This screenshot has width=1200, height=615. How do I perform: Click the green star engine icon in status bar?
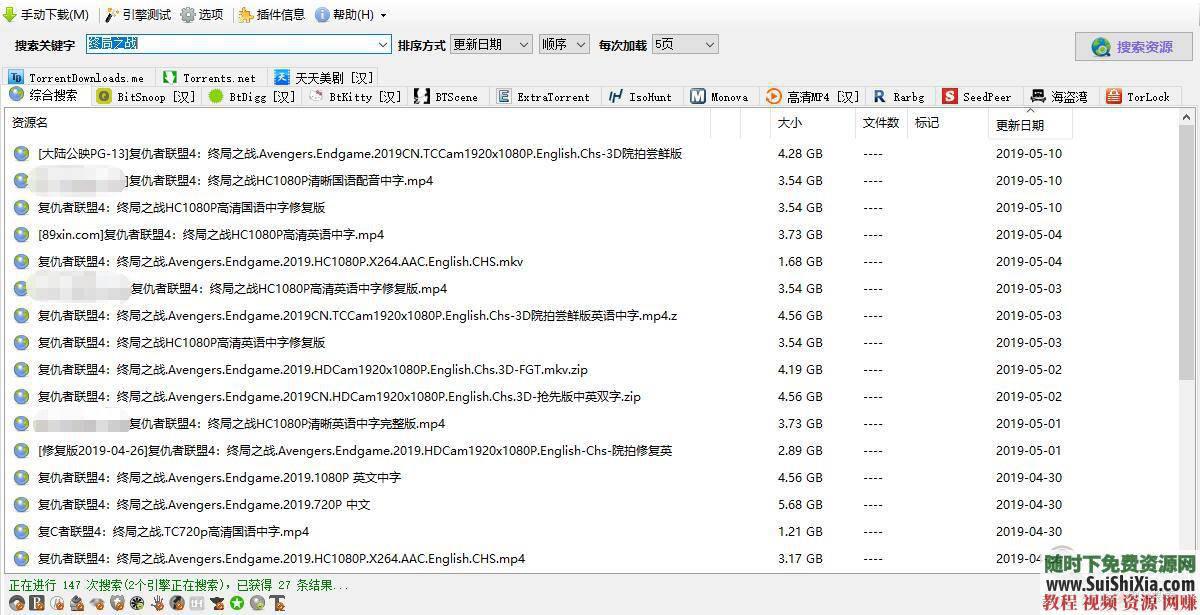(x=236, y=604)
